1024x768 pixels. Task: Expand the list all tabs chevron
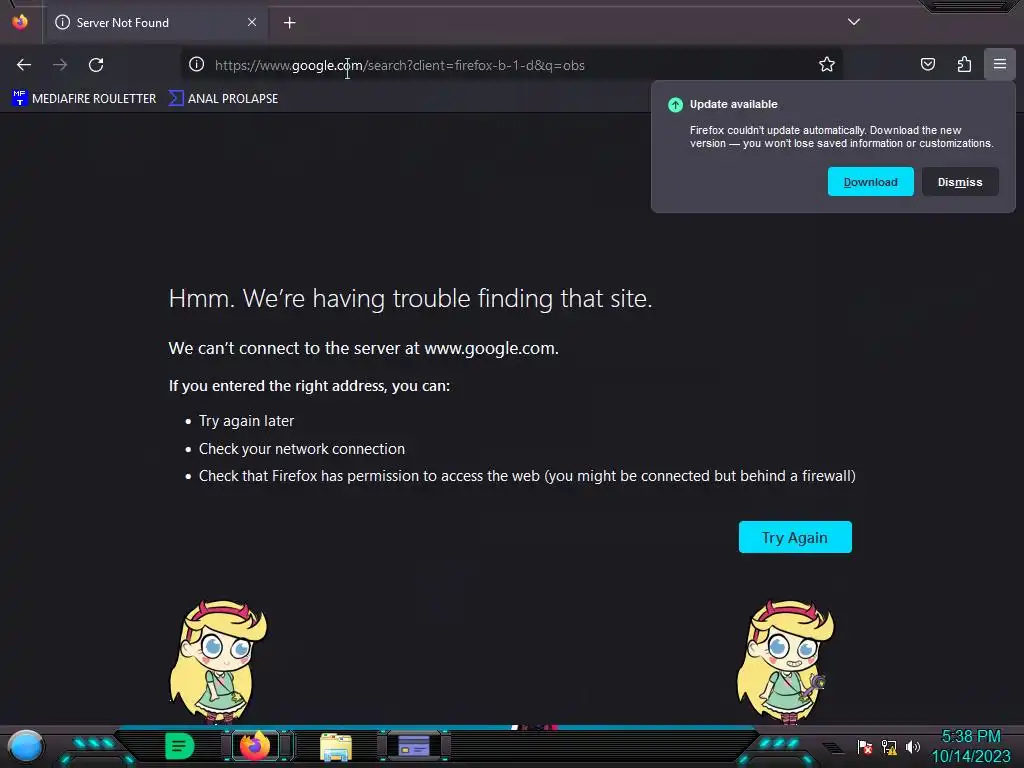pyautogui.click(x=854, y=22)
